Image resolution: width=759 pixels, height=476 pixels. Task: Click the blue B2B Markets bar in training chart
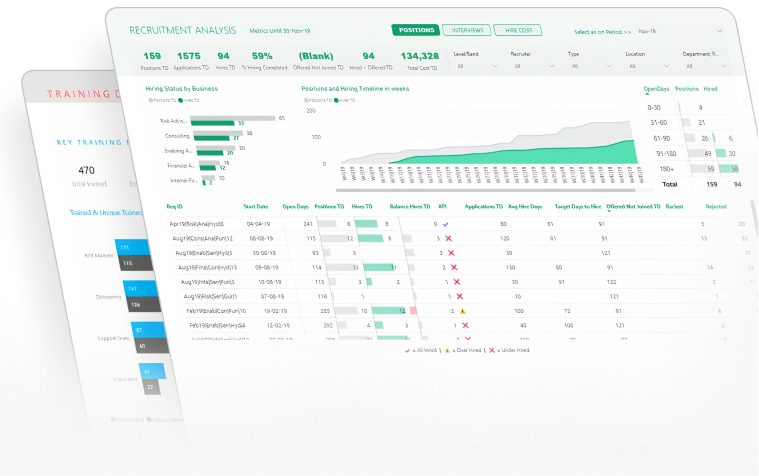click(x=133, y=247)
